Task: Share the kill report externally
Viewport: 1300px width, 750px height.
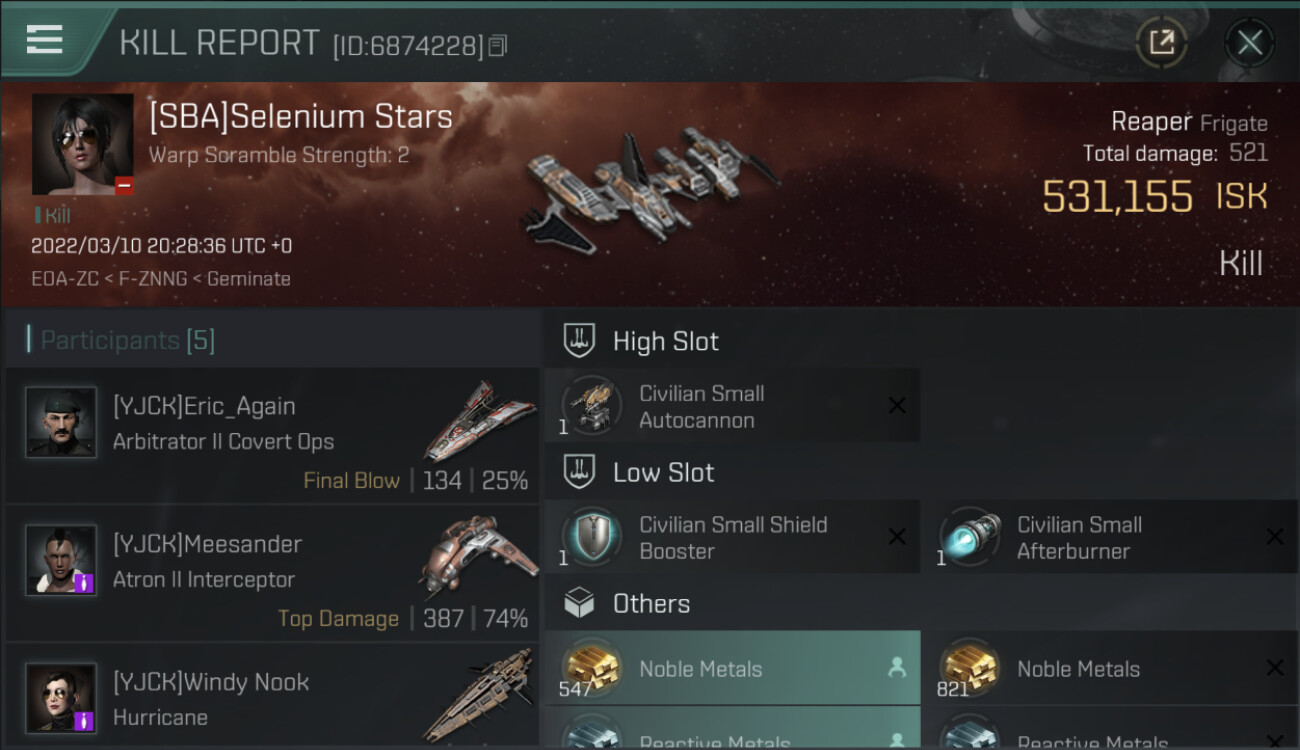Action: click(x=1161, y=42)
